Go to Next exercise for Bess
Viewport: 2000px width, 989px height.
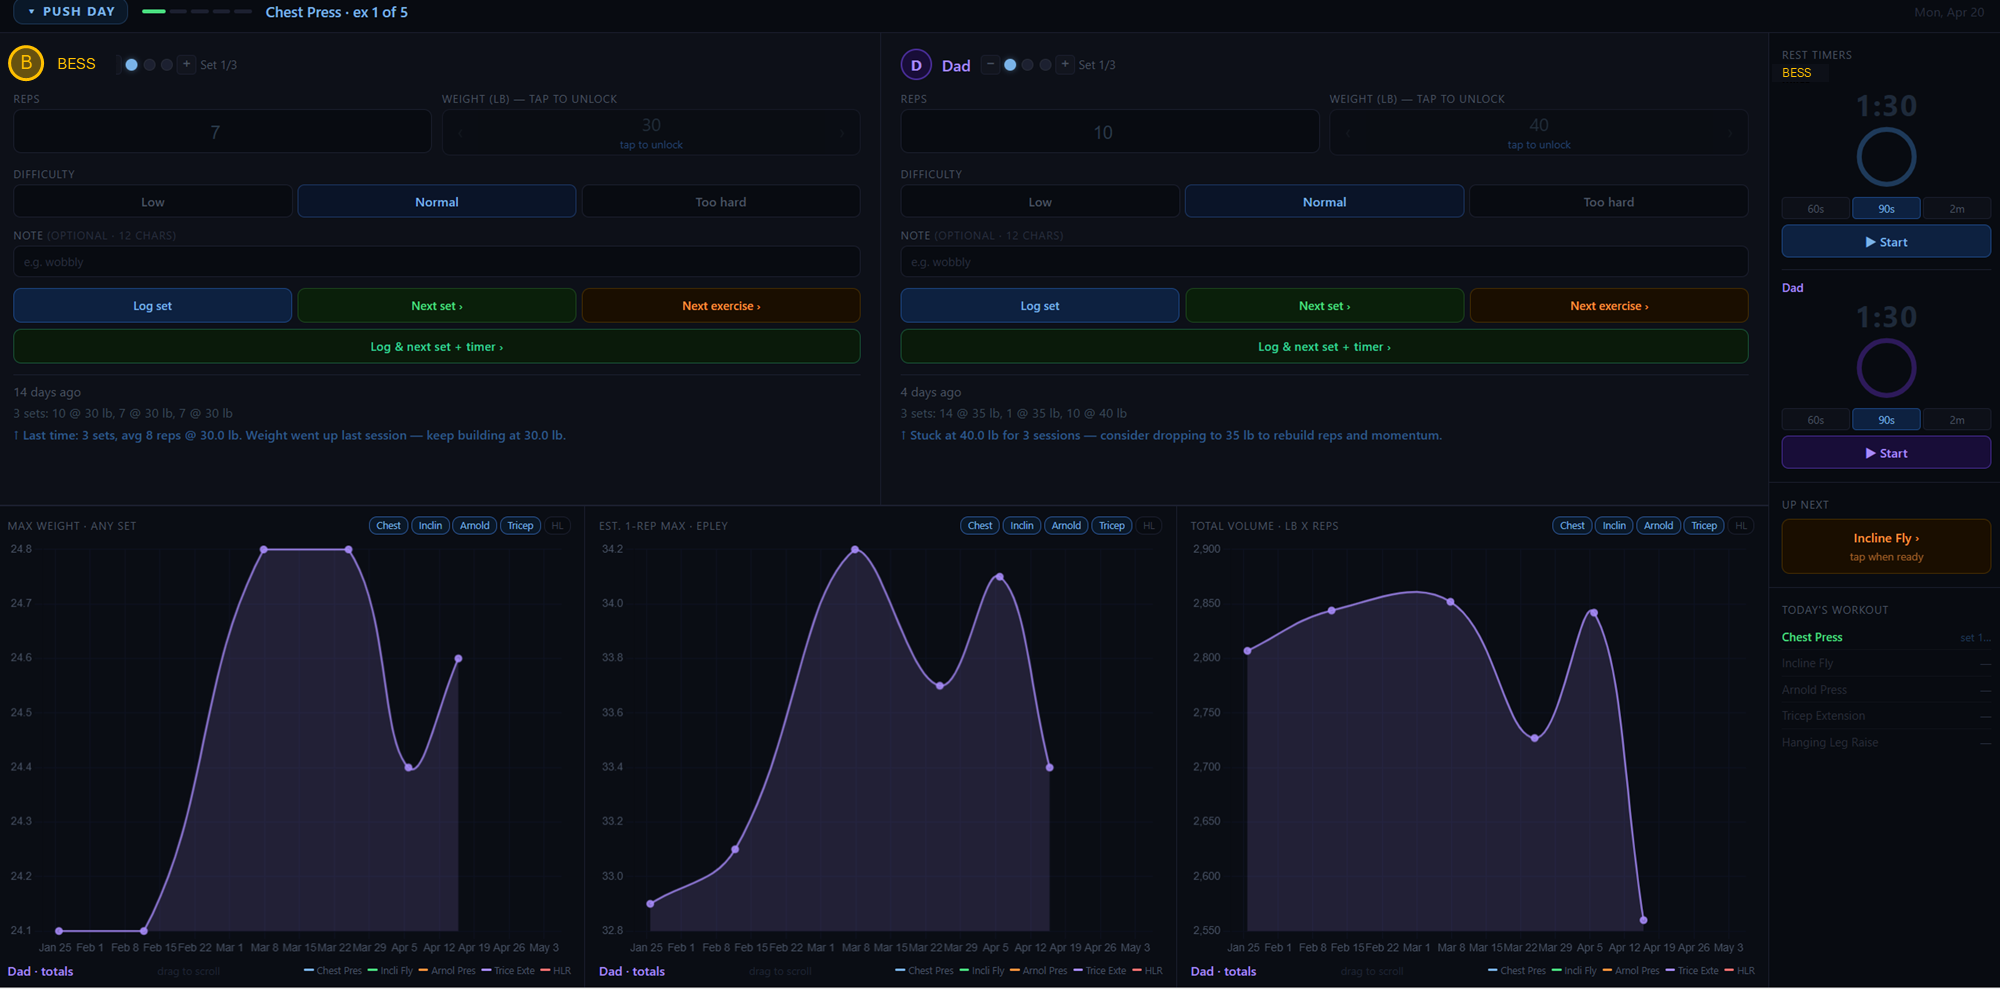point(721,306)
